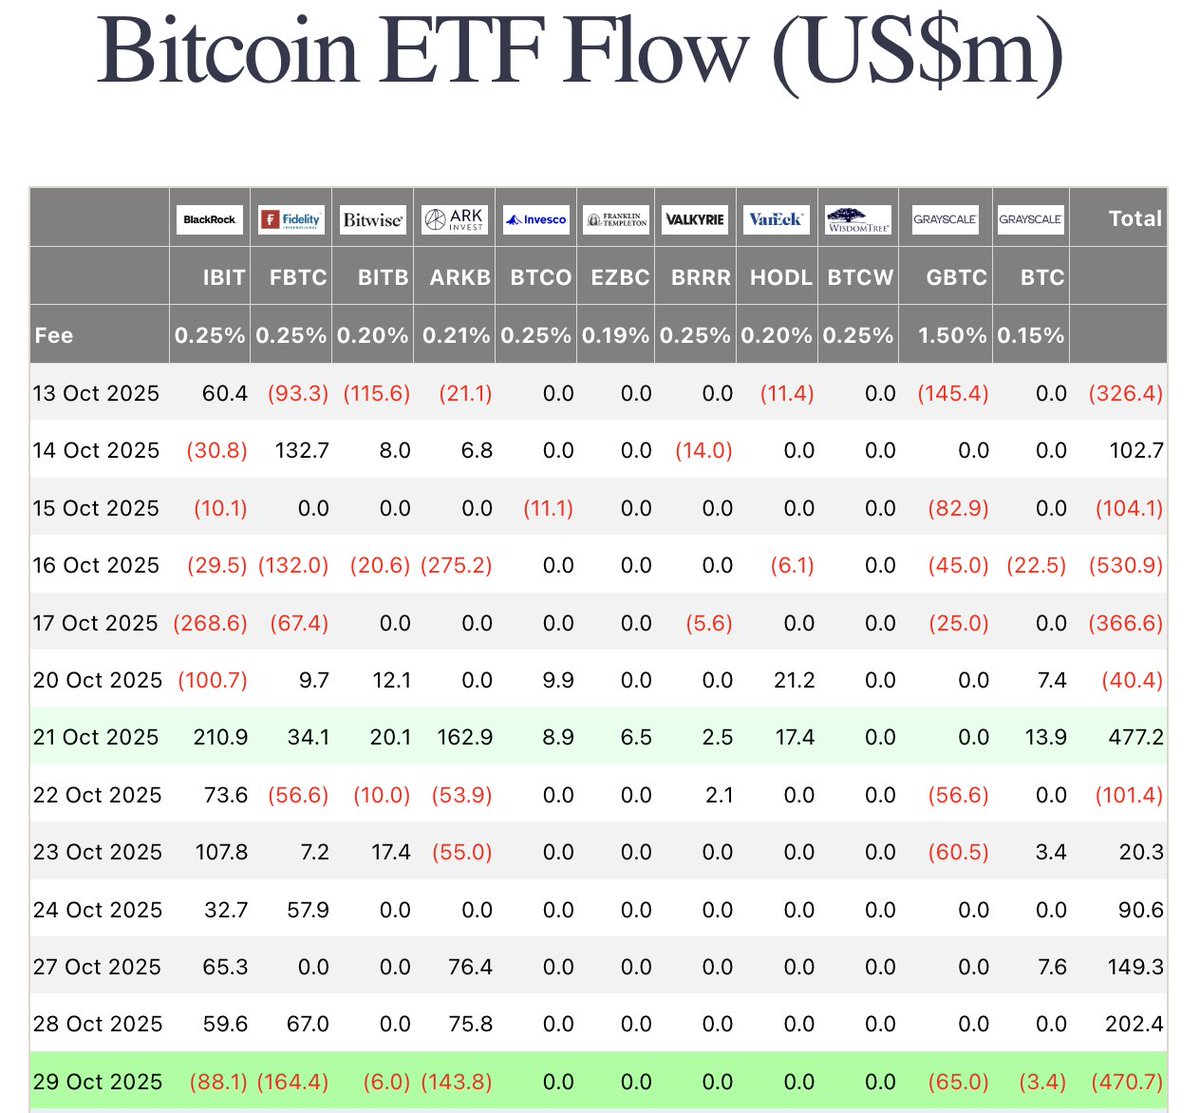
Task: Click the Fidelity logo icon
Action: (291, 219)
